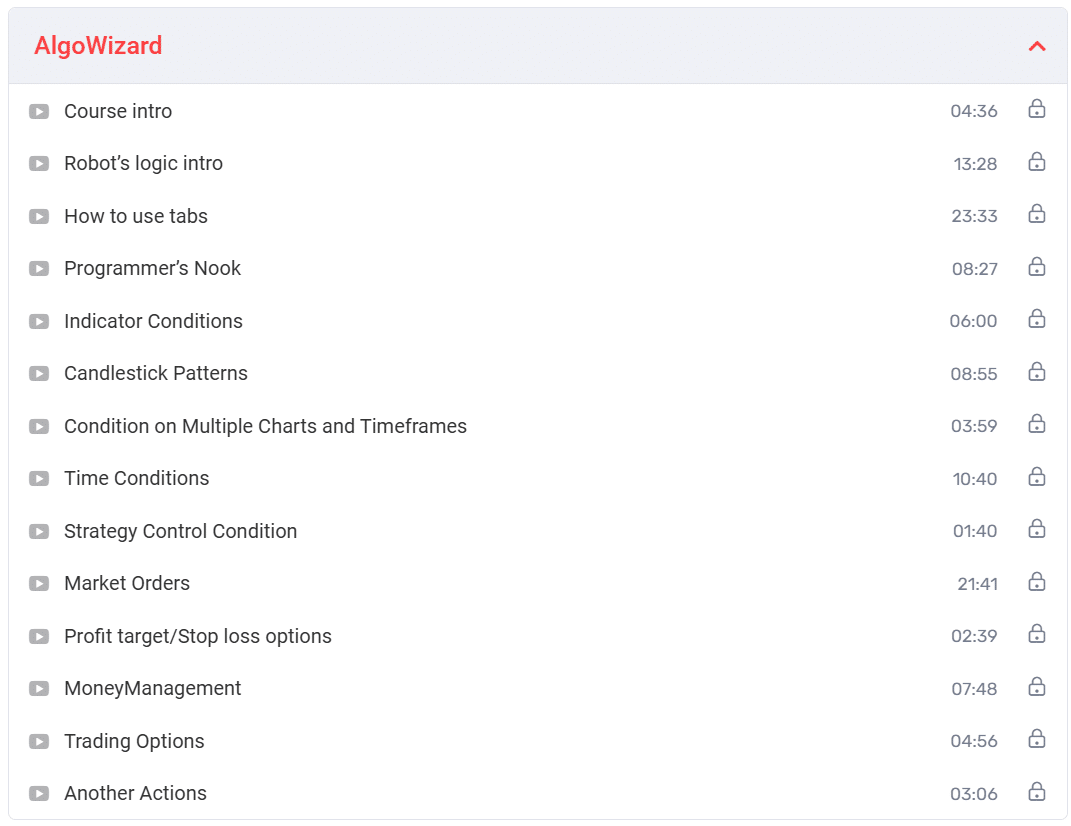The width and height of the screenshot is (1071, 826).
Task: Click the 23:33 duration of How to use tabs
Action: click(974, 216)
